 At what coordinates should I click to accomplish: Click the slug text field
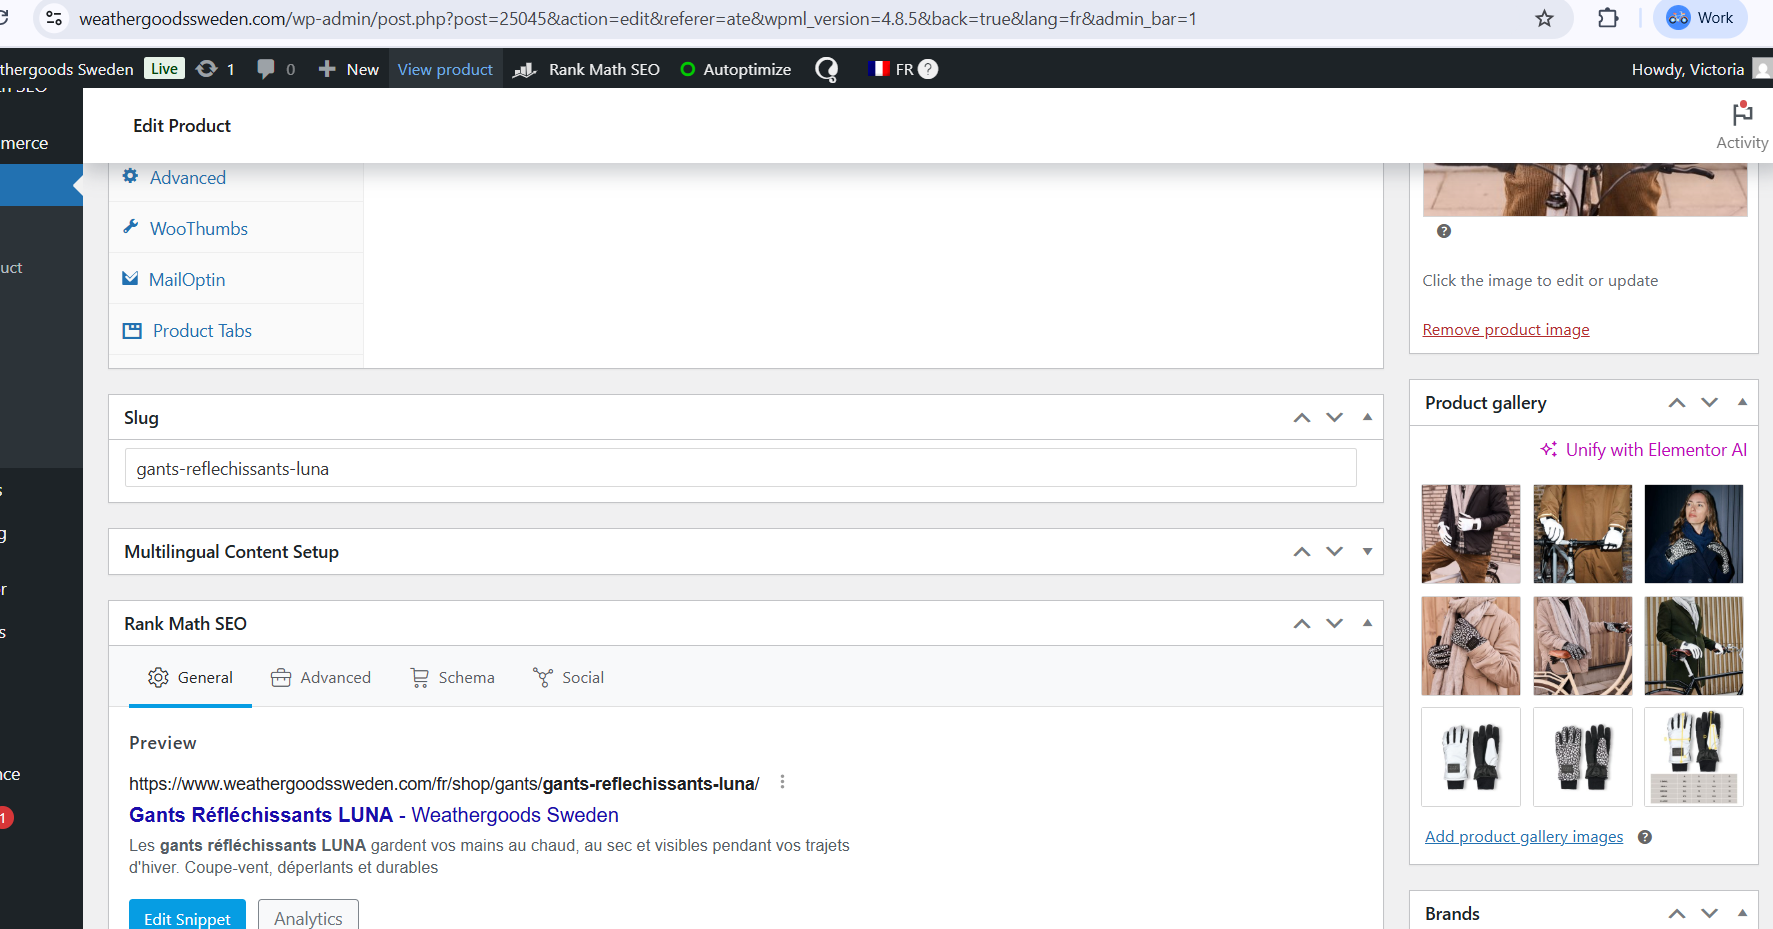(740, 468)
